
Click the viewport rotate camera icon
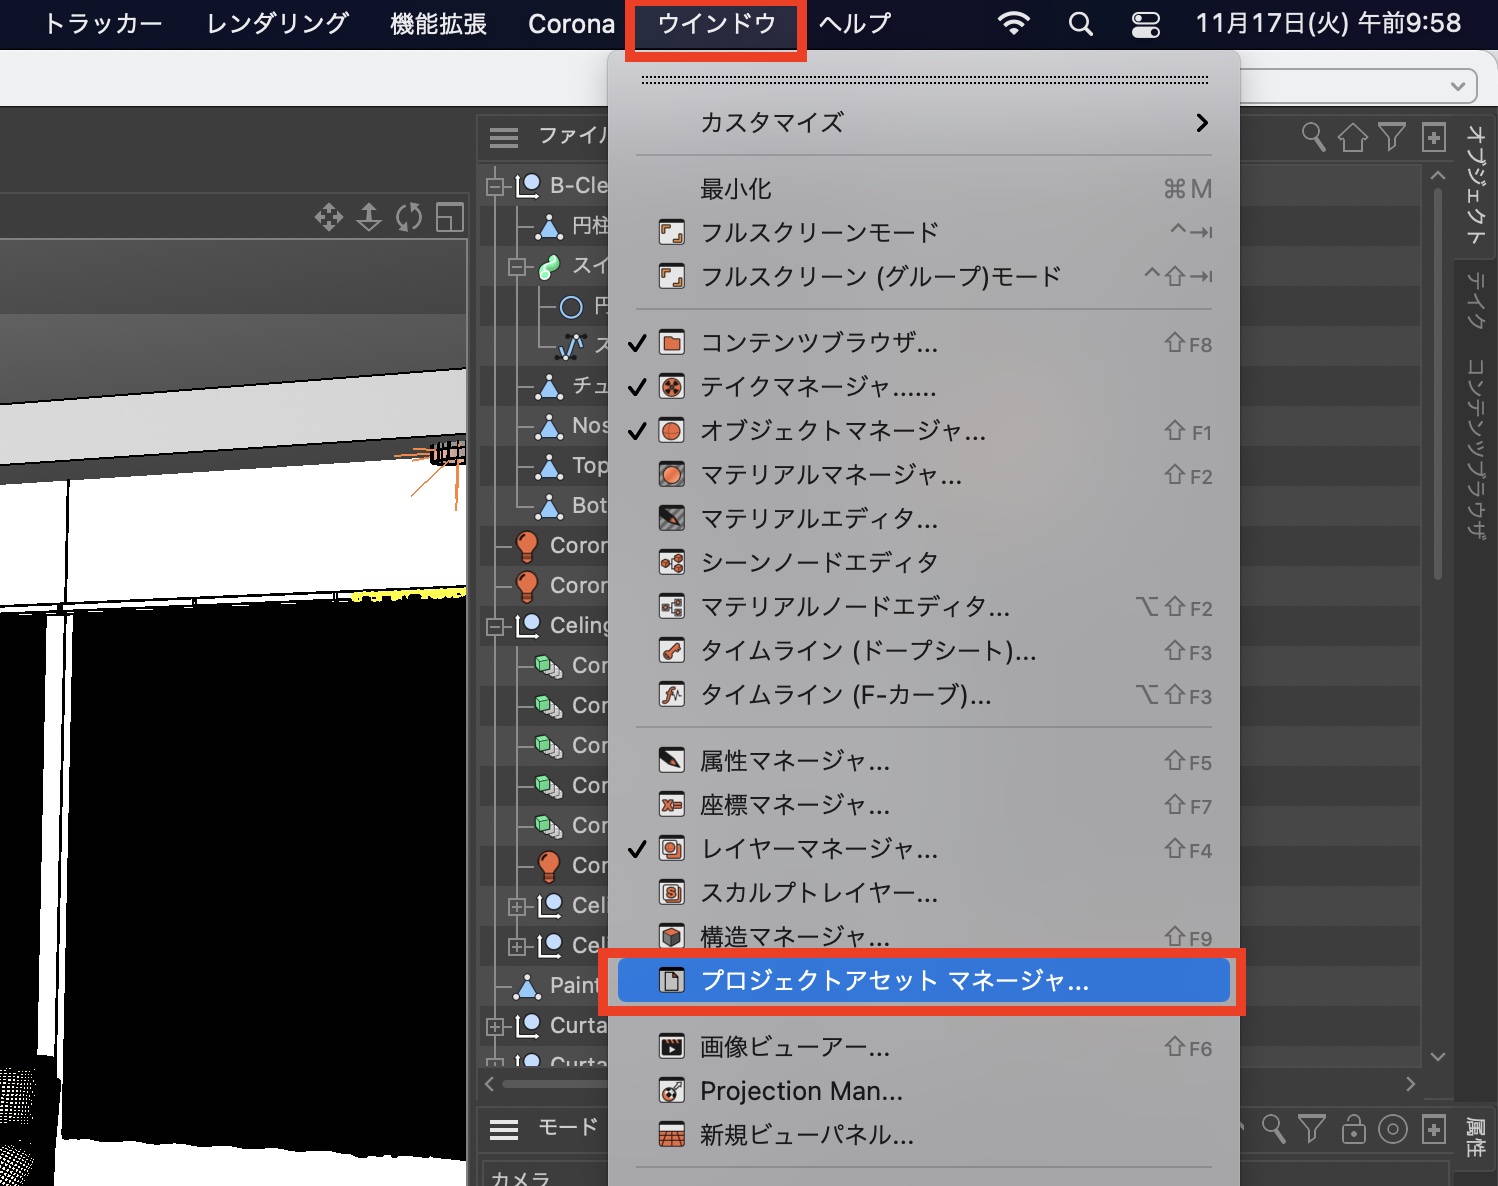(409, 217)
